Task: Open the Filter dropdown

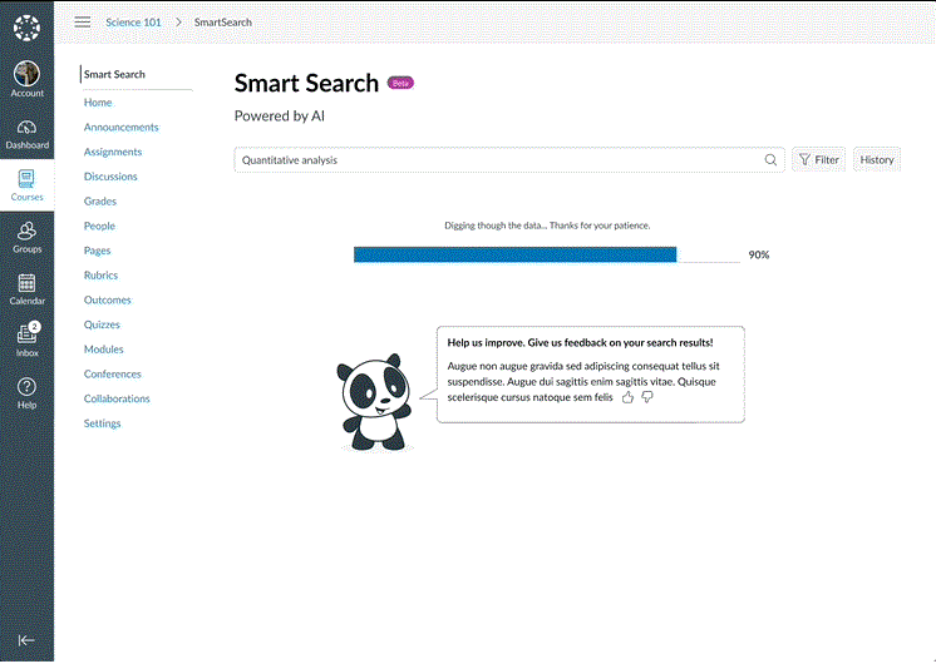Action: [x=819, y=160]
